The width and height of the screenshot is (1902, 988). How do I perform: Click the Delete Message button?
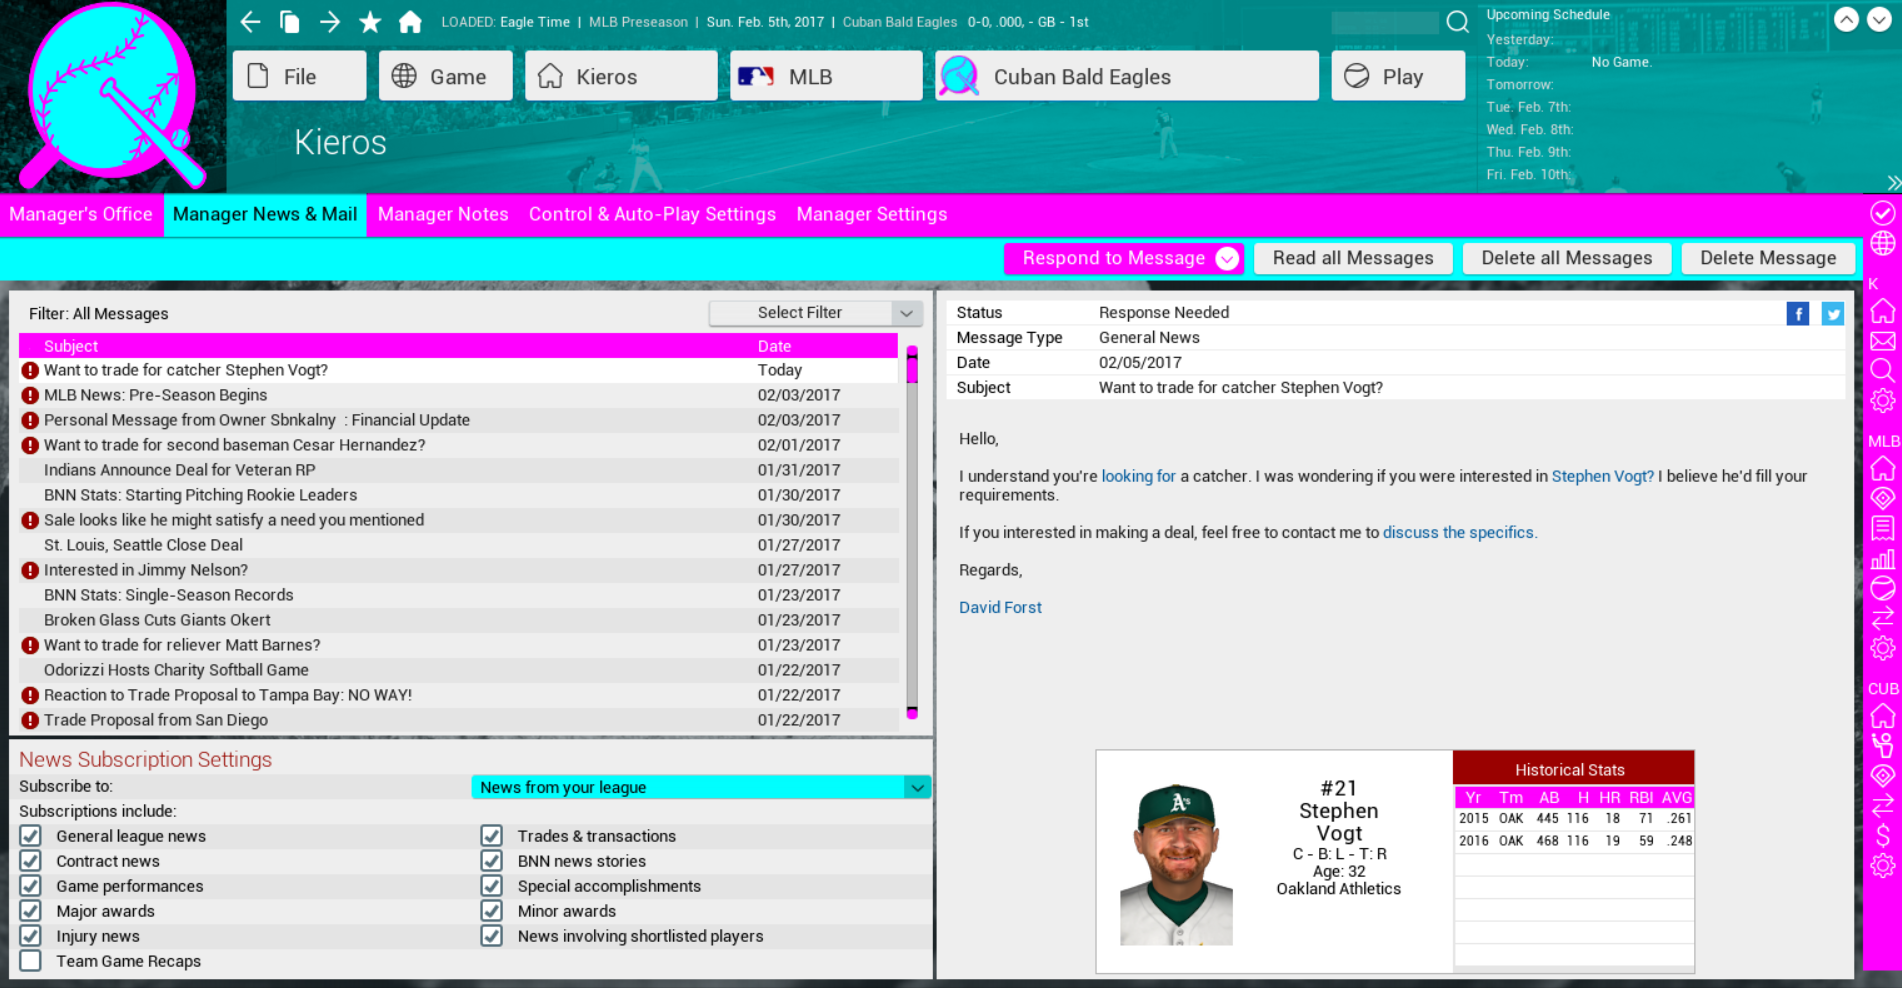[x=1768, y=258]
